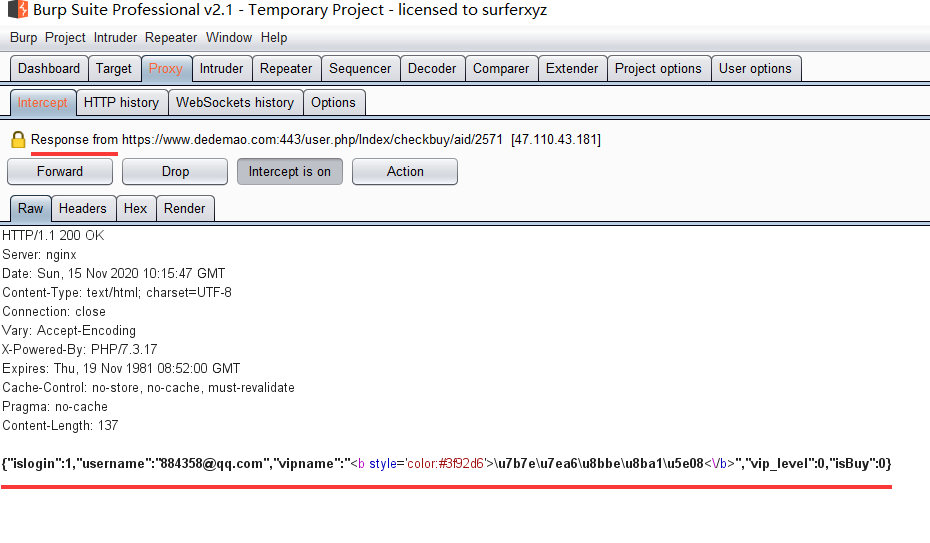Switch to the Dashboard tab
This screenshot has width=930, height=543.
pyautogui.click(x=49, y=69)
